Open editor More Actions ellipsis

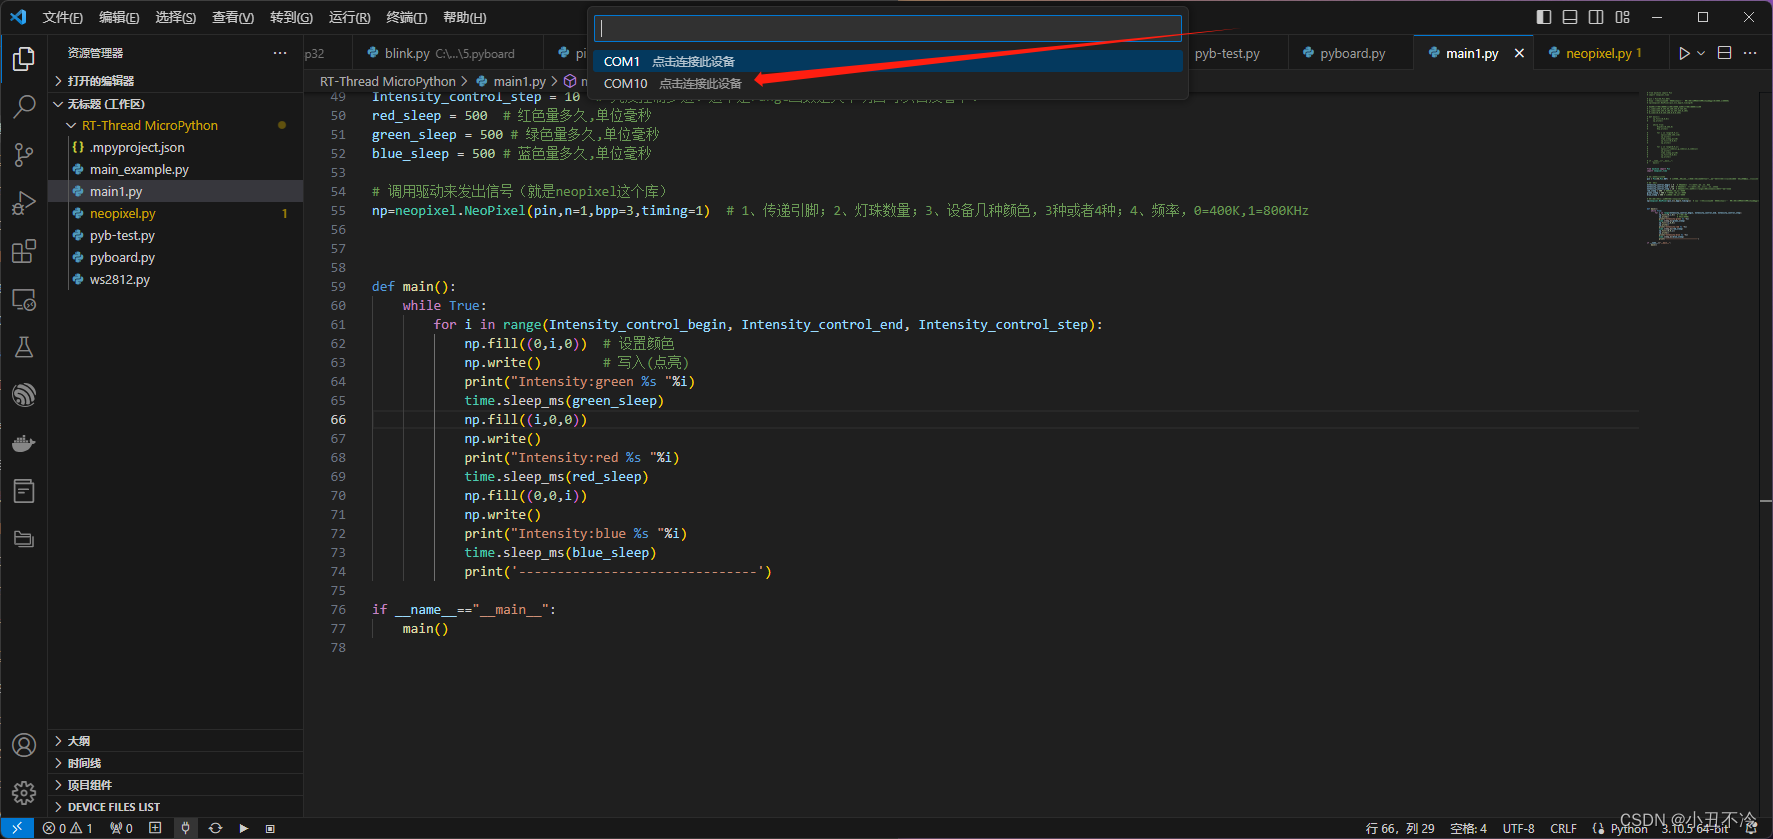point(1750,53)
